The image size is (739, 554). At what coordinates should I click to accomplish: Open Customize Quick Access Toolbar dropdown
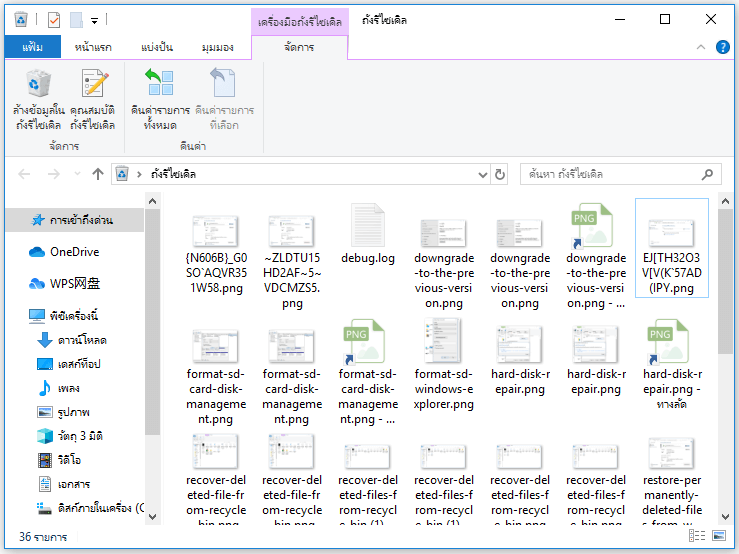click(x=94, y=19)
